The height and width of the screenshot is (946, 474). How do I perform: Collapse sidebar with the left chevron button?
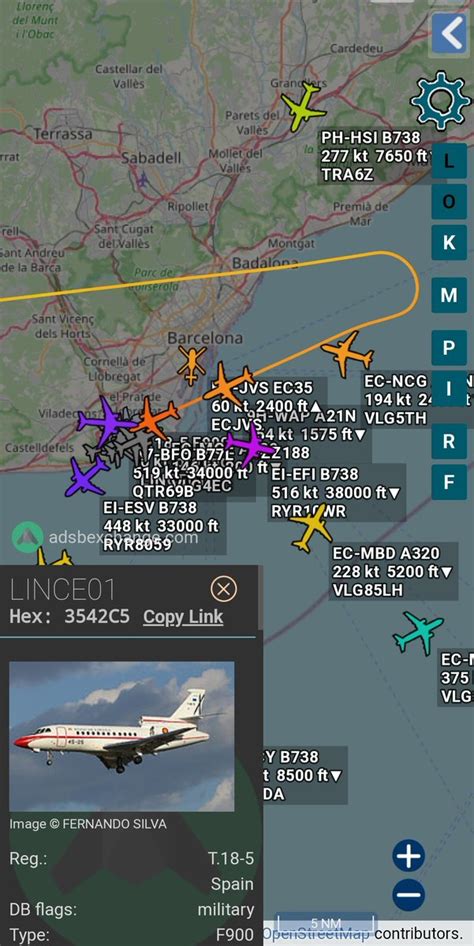point(449,33)
